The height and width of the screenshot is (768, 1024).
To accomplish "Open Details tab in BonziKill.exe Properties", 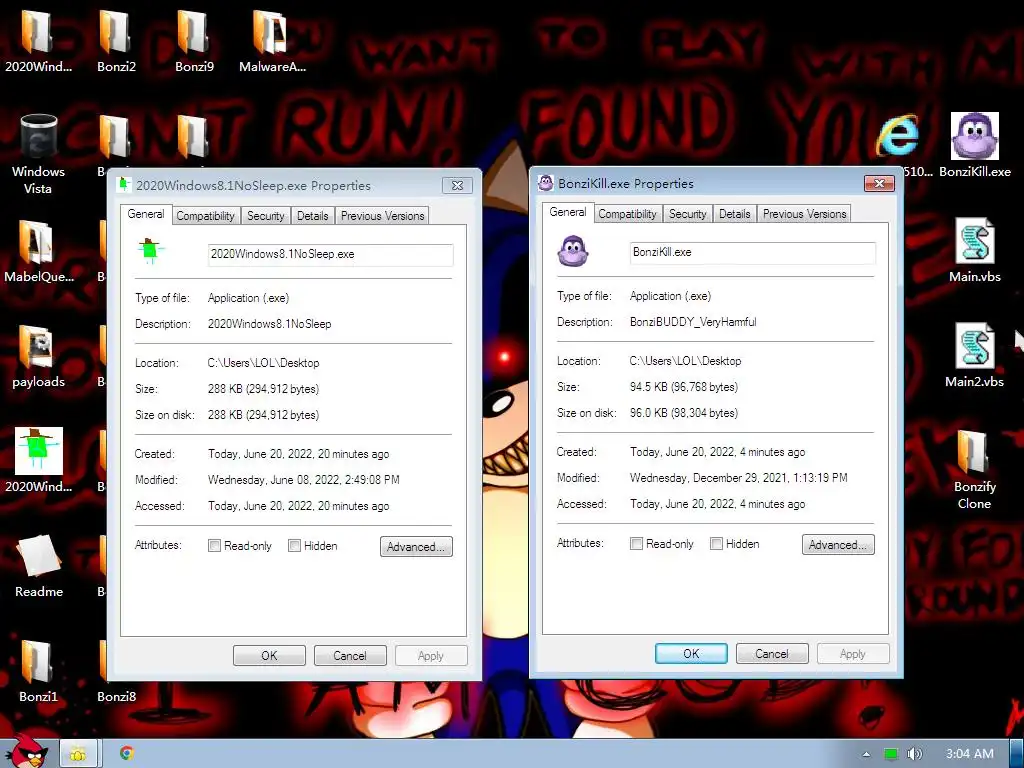I will point(735,214).
